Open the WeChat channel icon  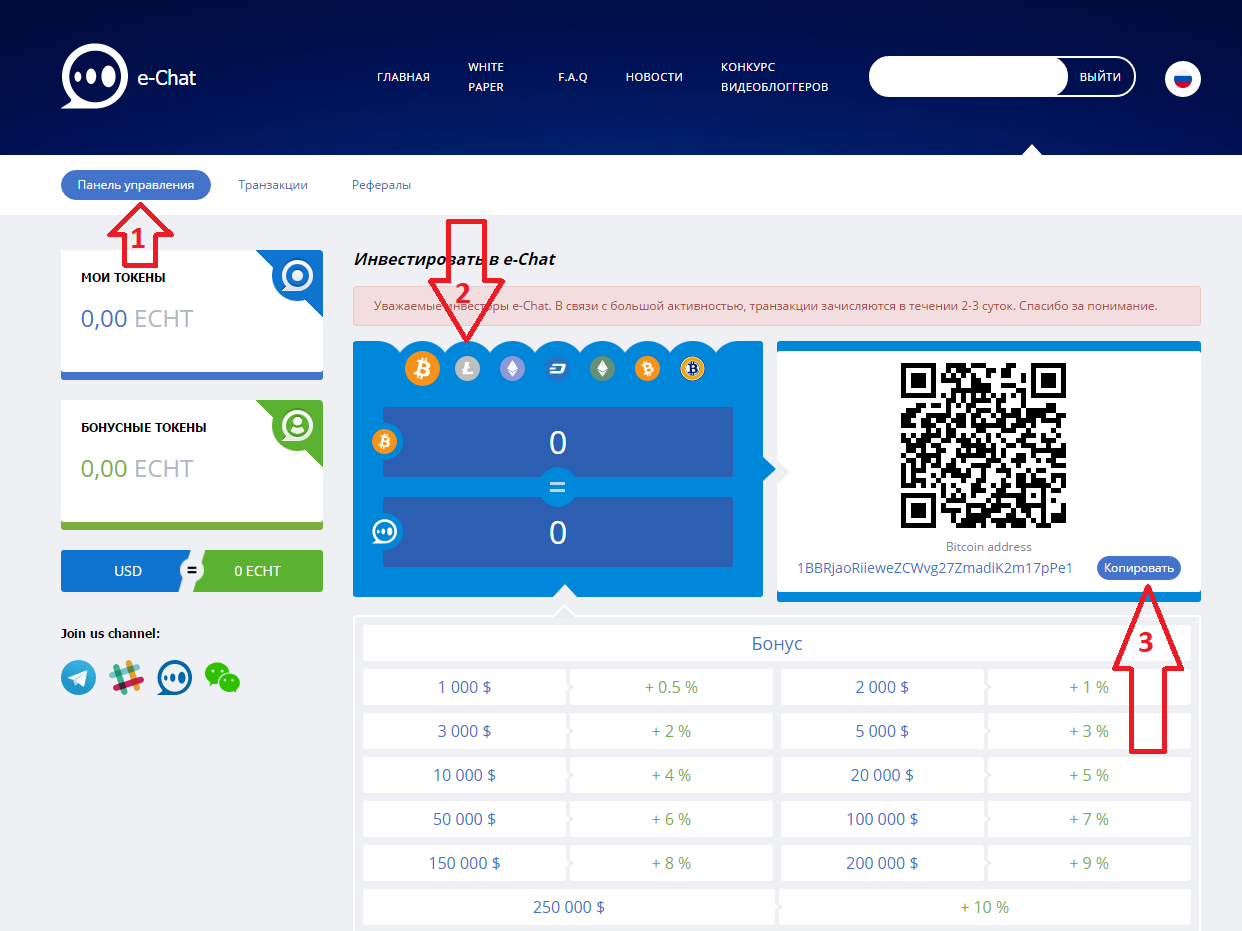[222, 677]
